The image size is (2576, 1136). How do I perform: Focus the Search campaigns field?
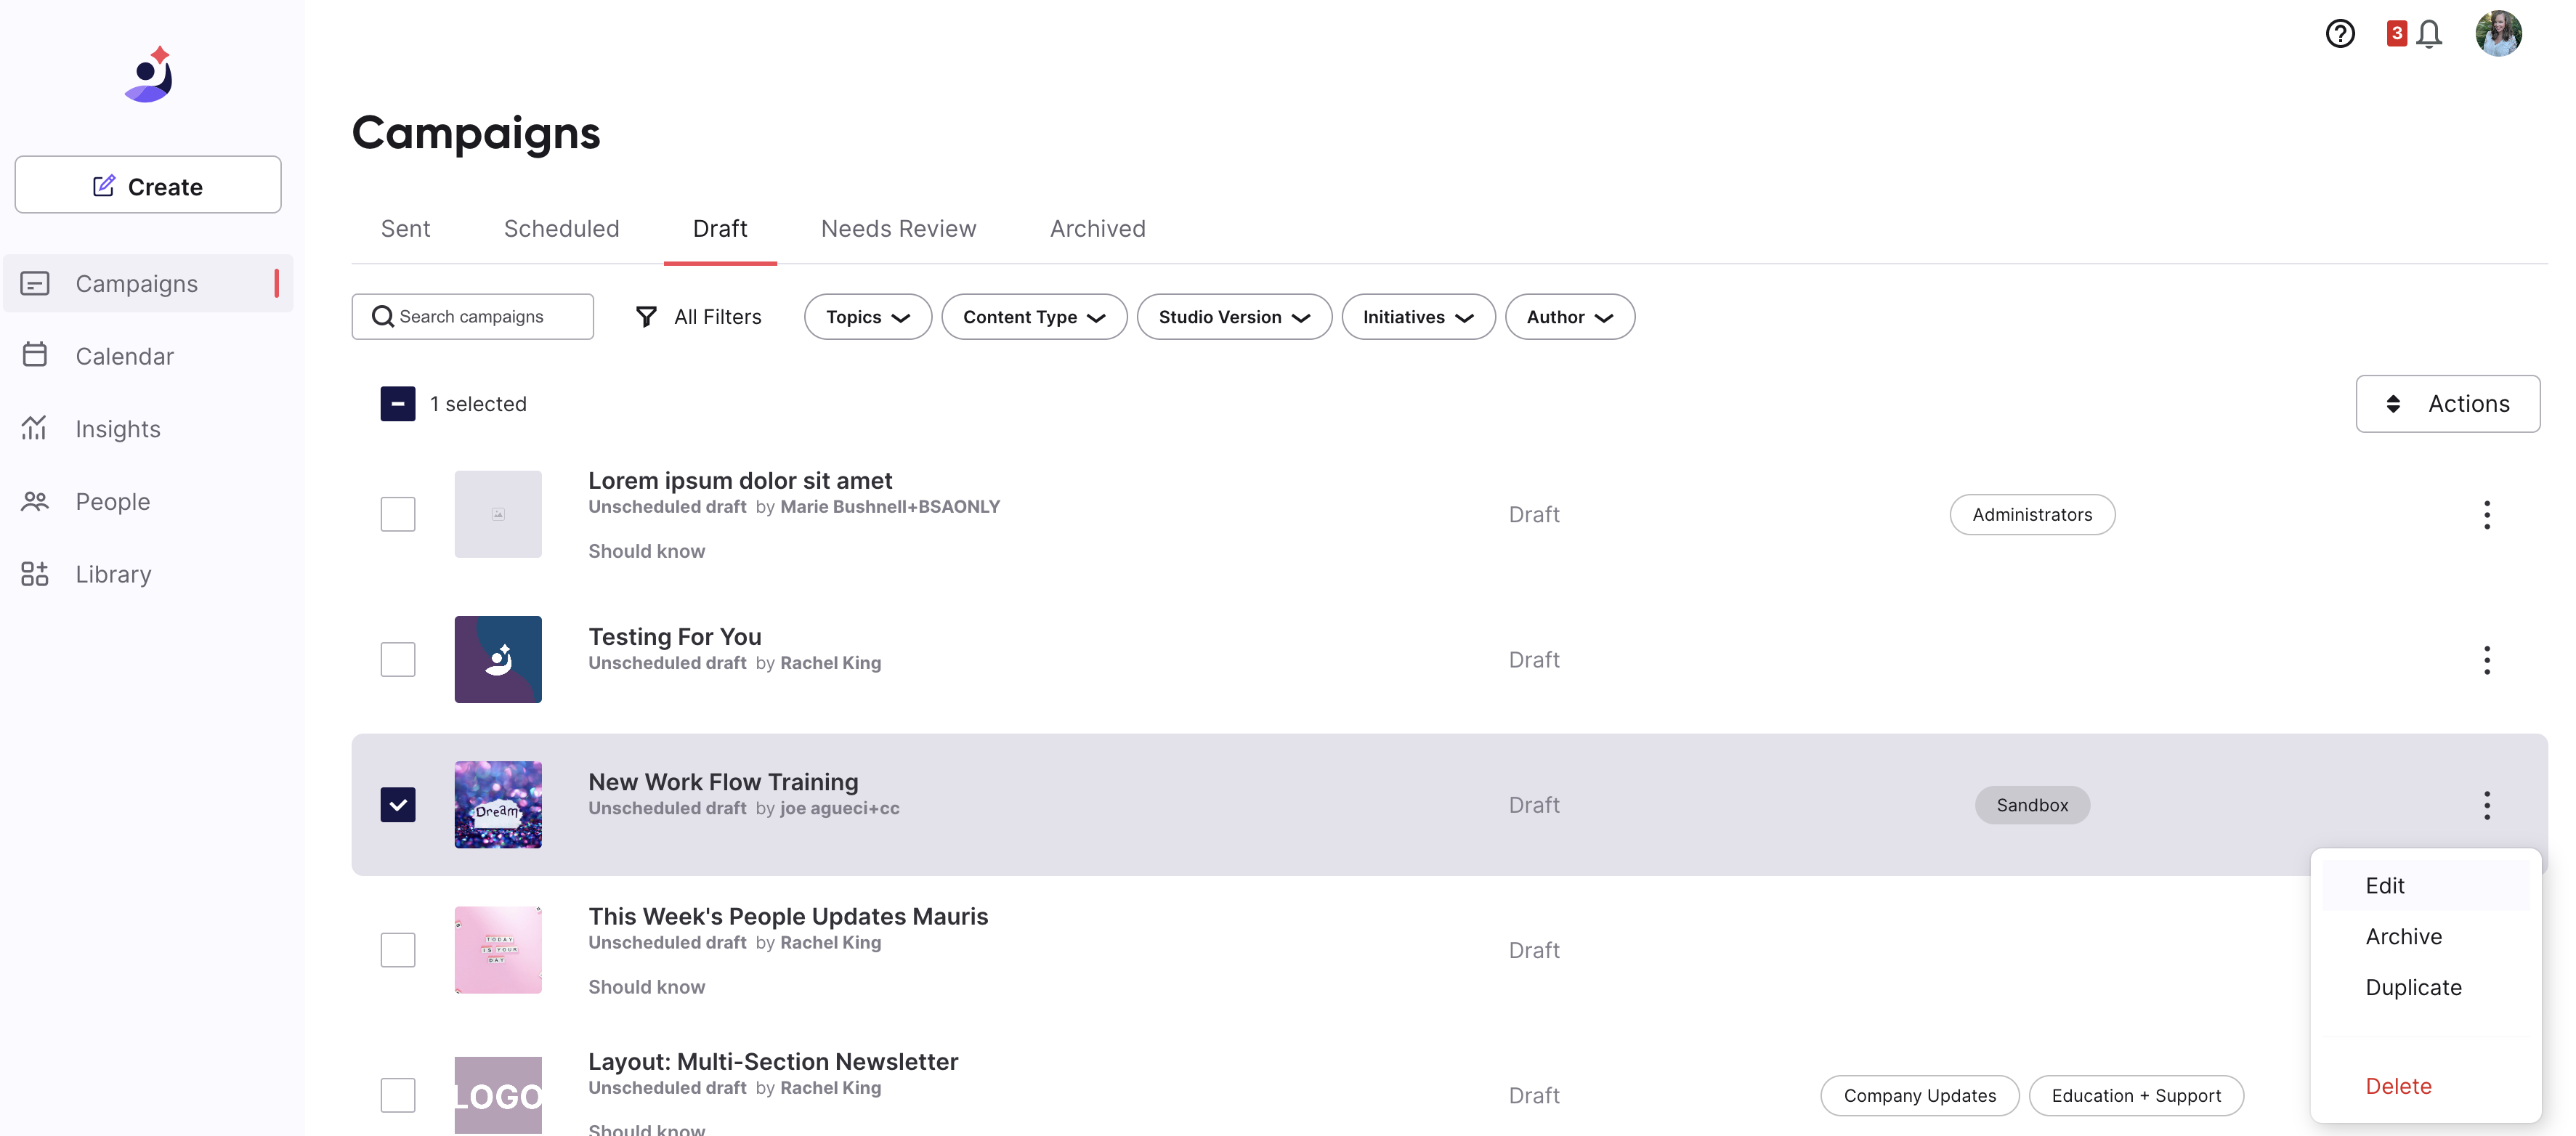pyautogui.click(x=485, y=317)
